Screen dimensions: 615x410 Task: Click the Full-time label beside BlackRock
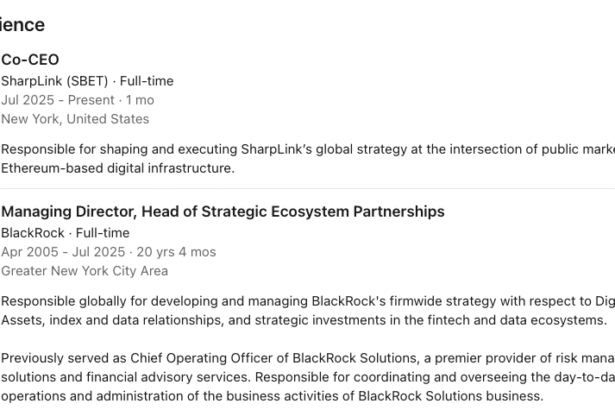click(x=103, y=233)
